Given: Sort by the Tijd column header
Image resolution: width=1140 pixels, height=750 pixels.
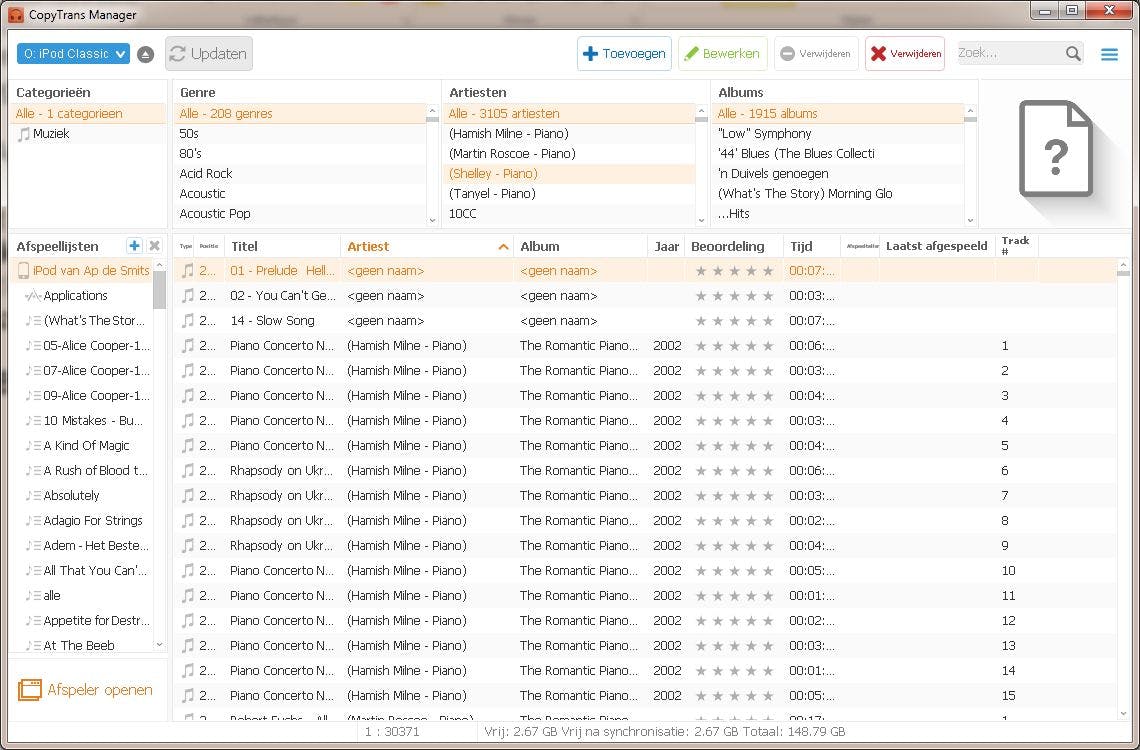Looking at the screenshot, I should pos(811,246).
